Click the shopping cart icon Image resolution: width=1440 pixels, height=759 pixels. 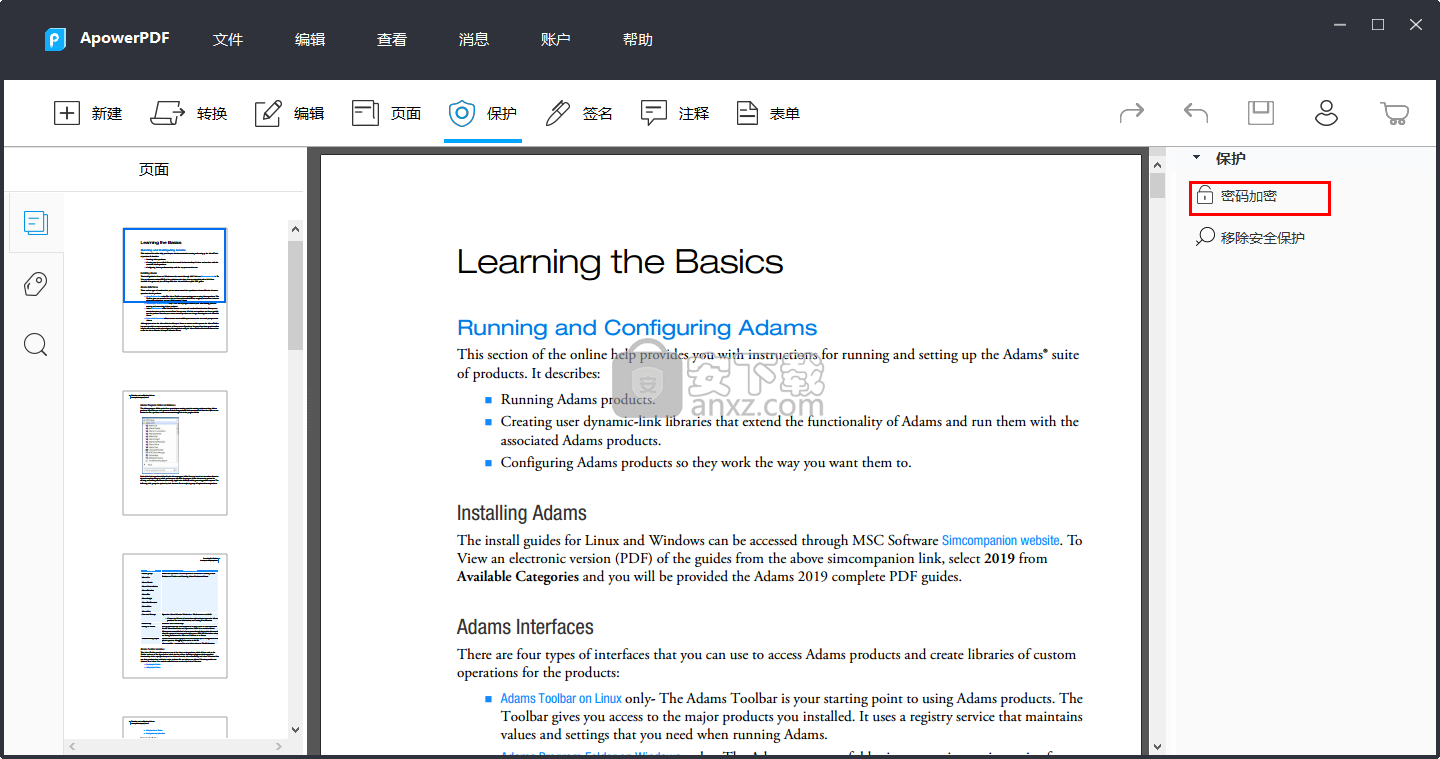tap(1394, 113)
